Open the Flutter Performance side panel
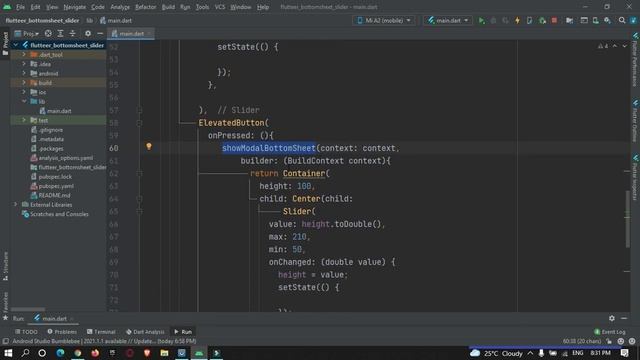Image resolution: width=640 pixels, height=360 pixels. pos(635,59)
